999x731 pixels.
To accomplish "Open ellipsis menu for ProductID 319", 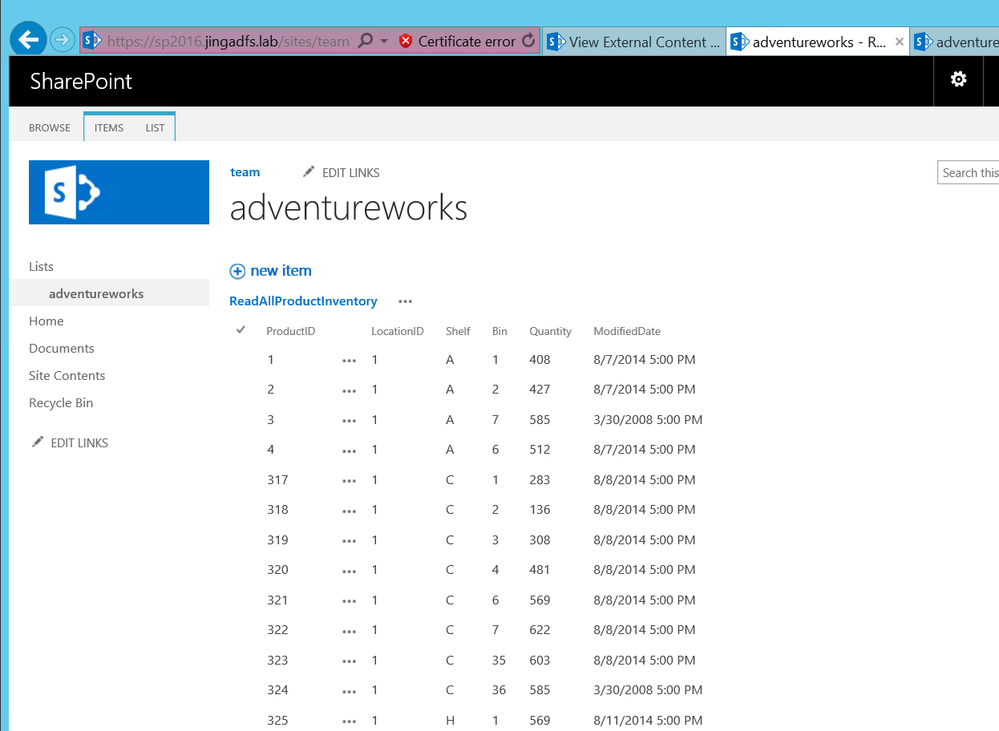I will pos(349,541).
